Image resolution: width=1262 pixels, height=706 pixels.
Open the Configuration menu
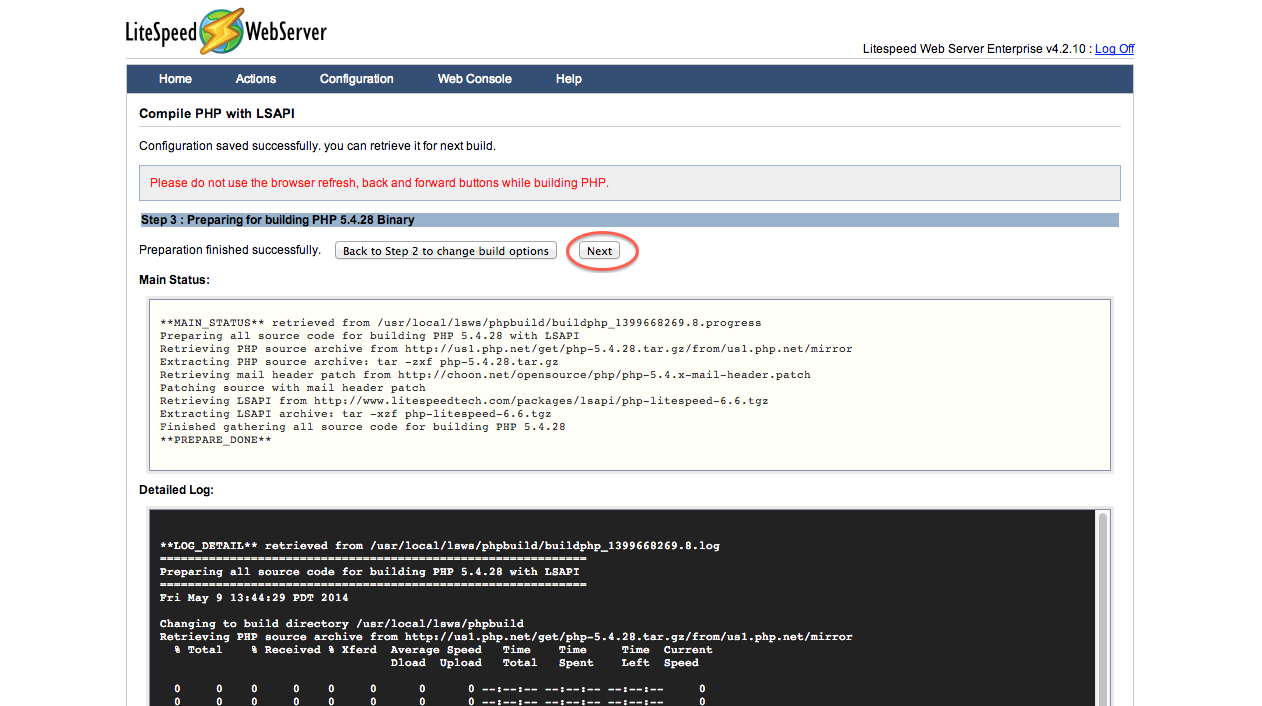pos(357,79)
